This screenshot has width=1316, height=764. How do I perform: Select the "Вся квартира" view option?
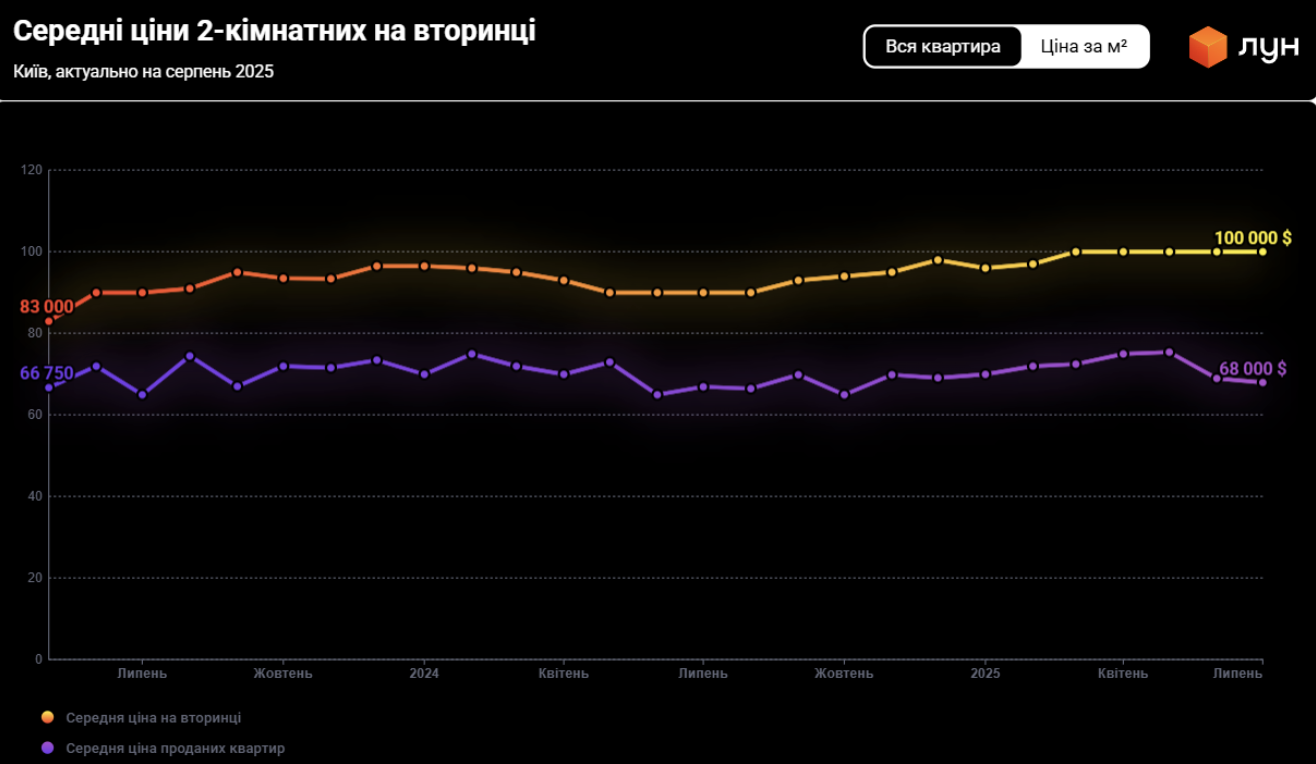[942, 47]
